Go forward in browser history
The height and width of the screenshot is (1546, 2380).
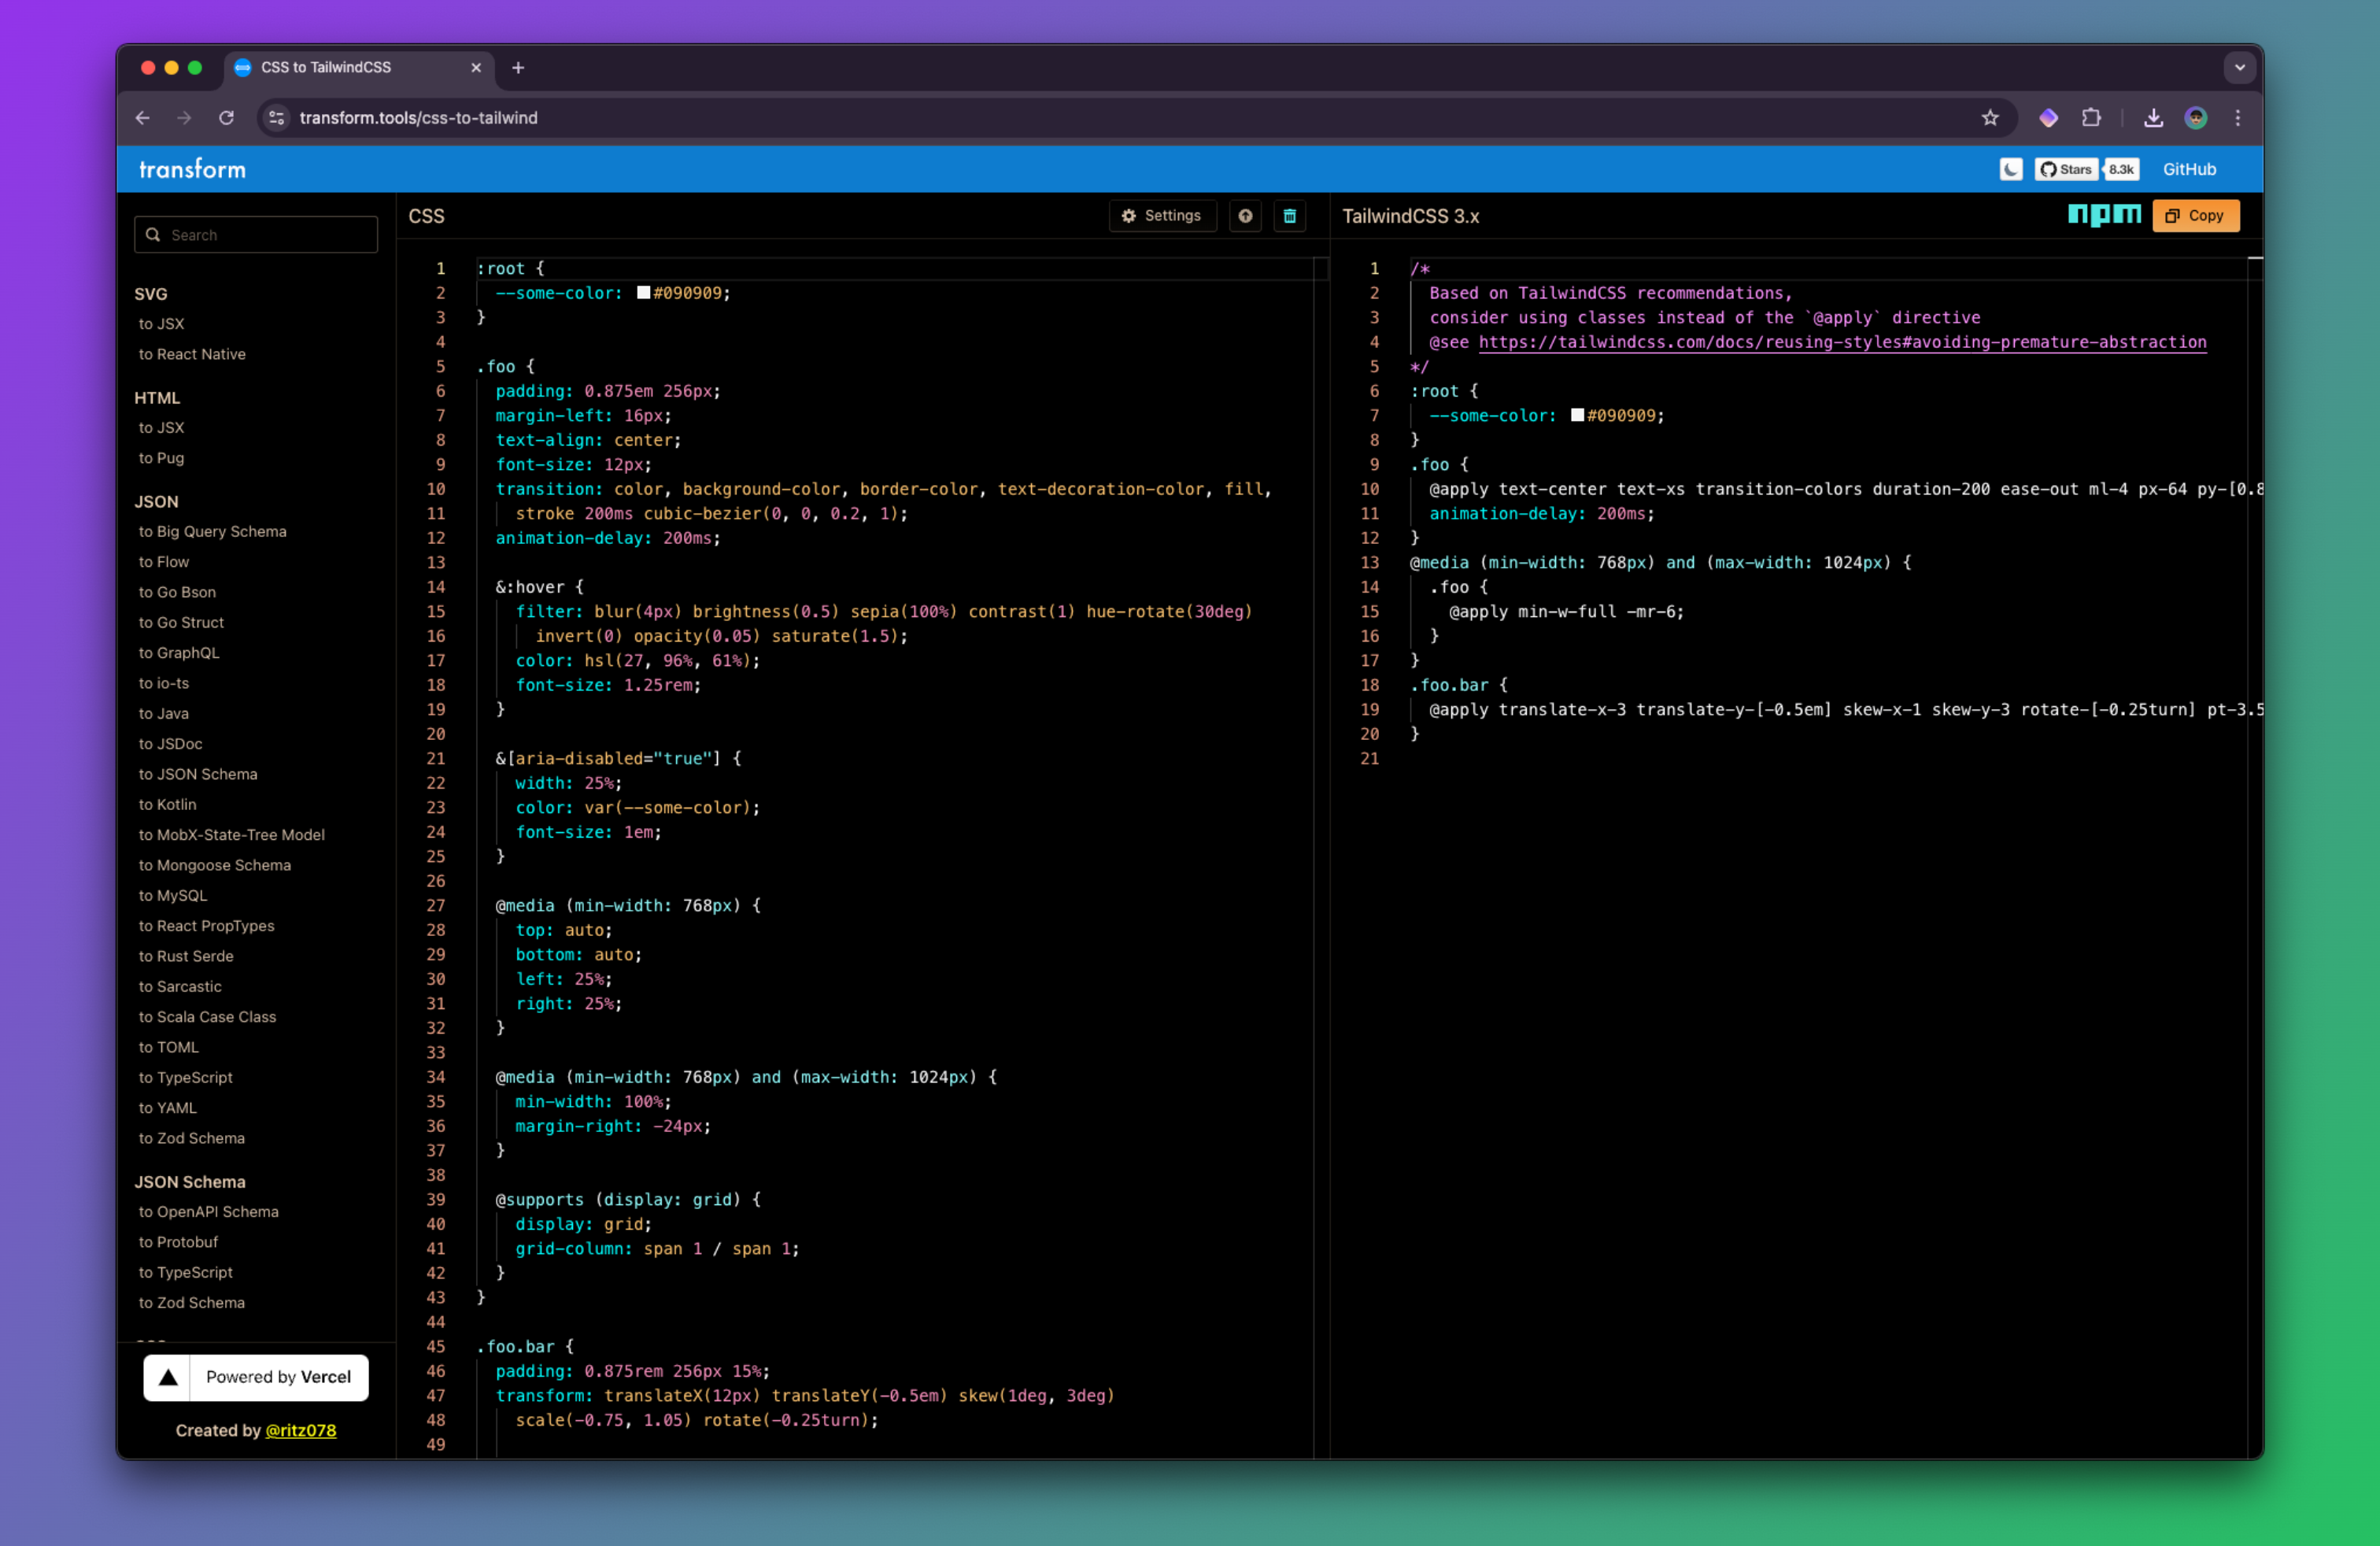(184, 118)
